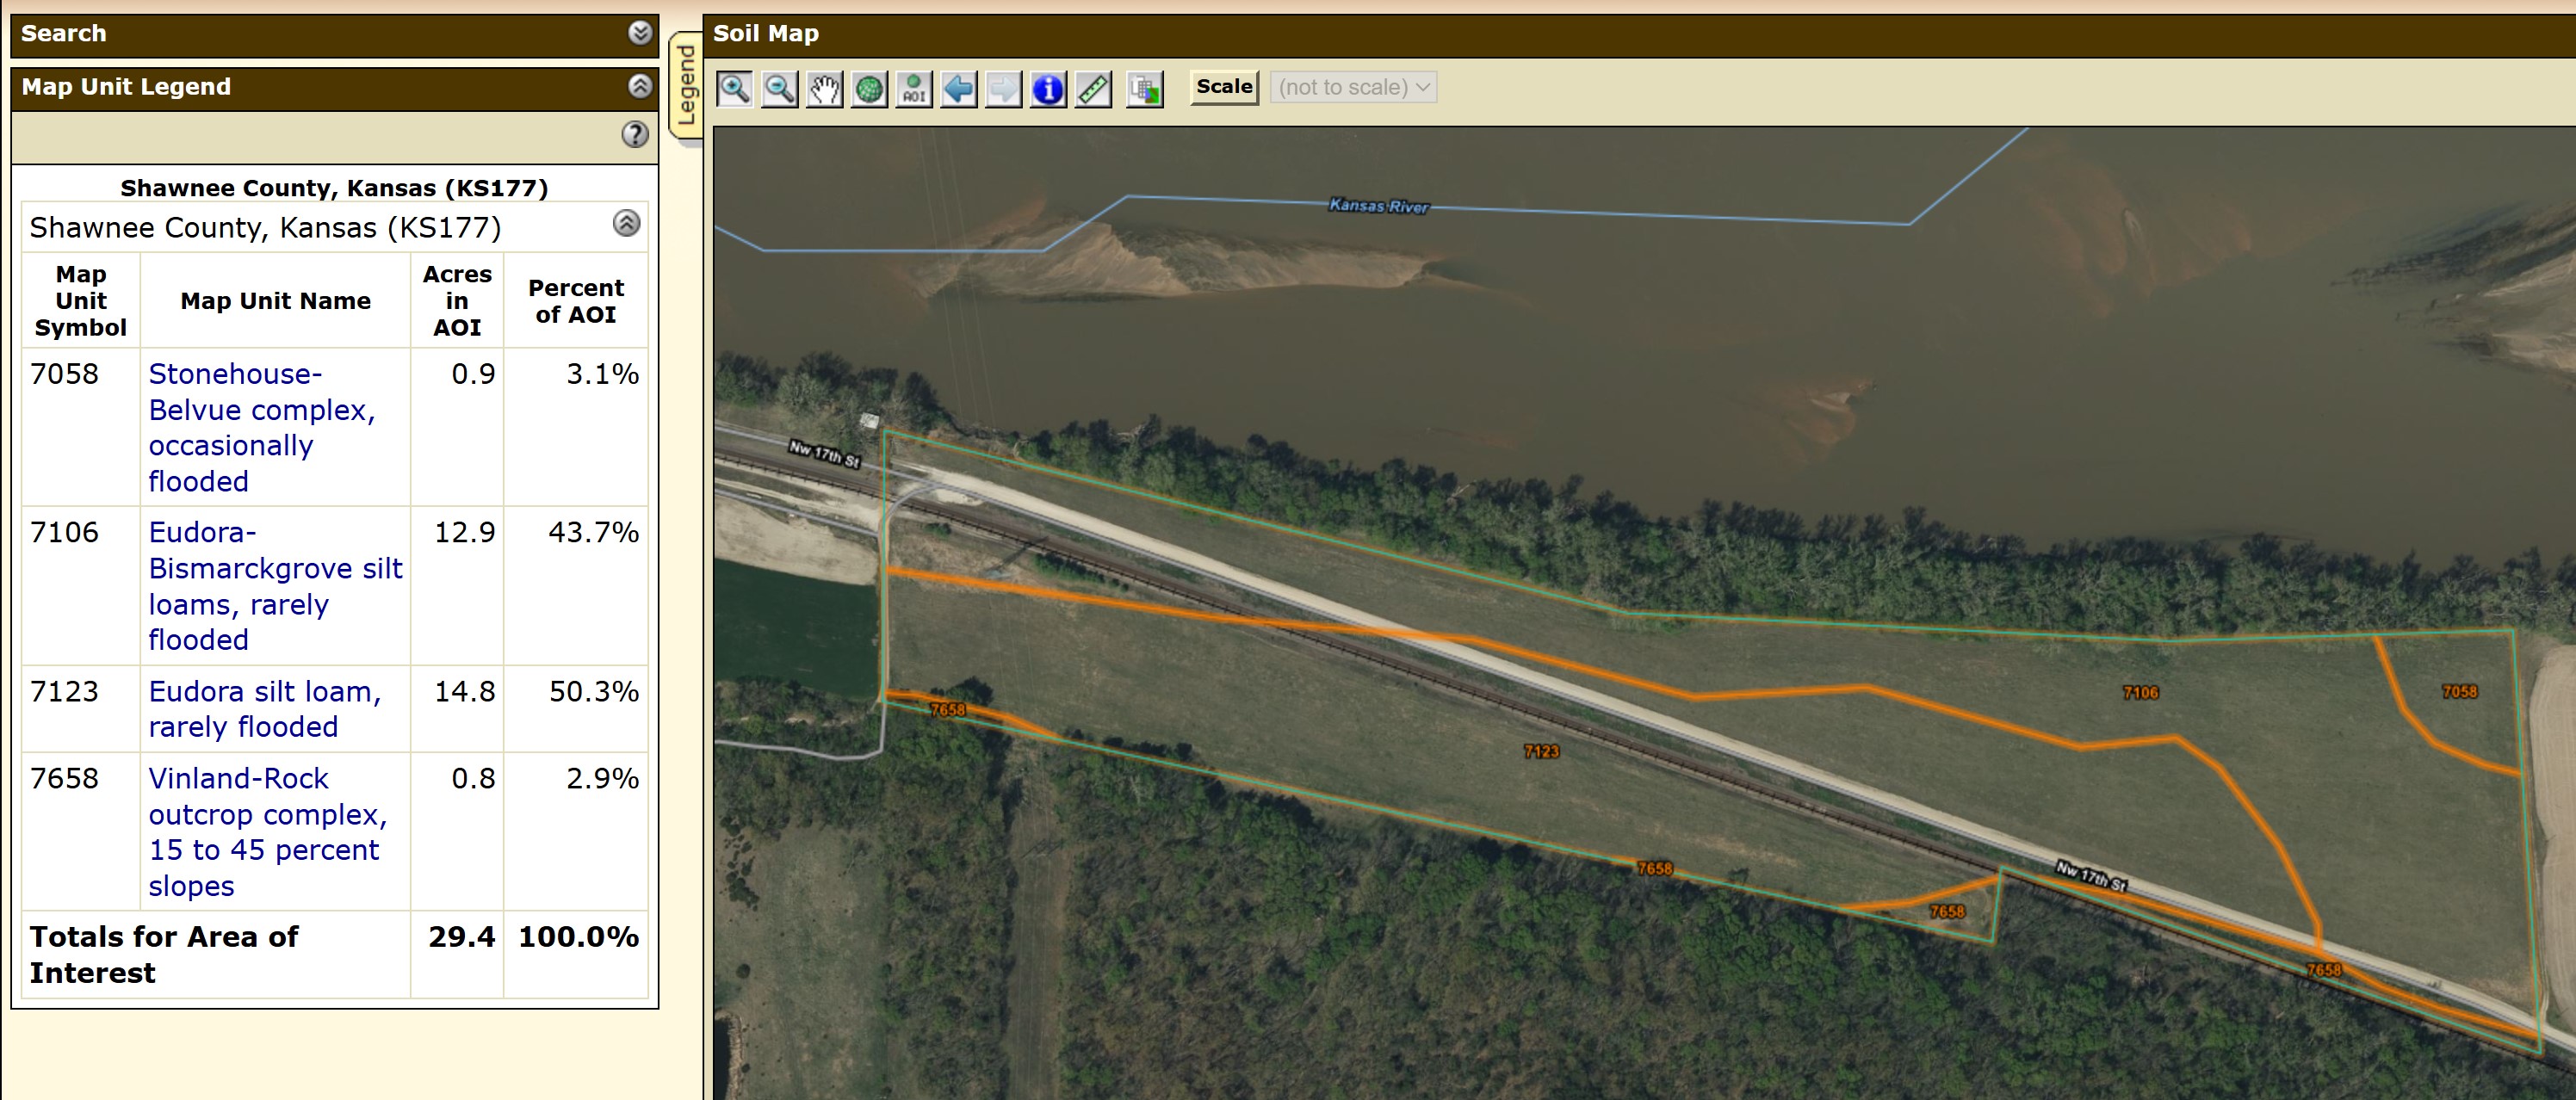The image size is (2576, 1100).
Task: Select the blue Identify info tool
Action: 1048,89
